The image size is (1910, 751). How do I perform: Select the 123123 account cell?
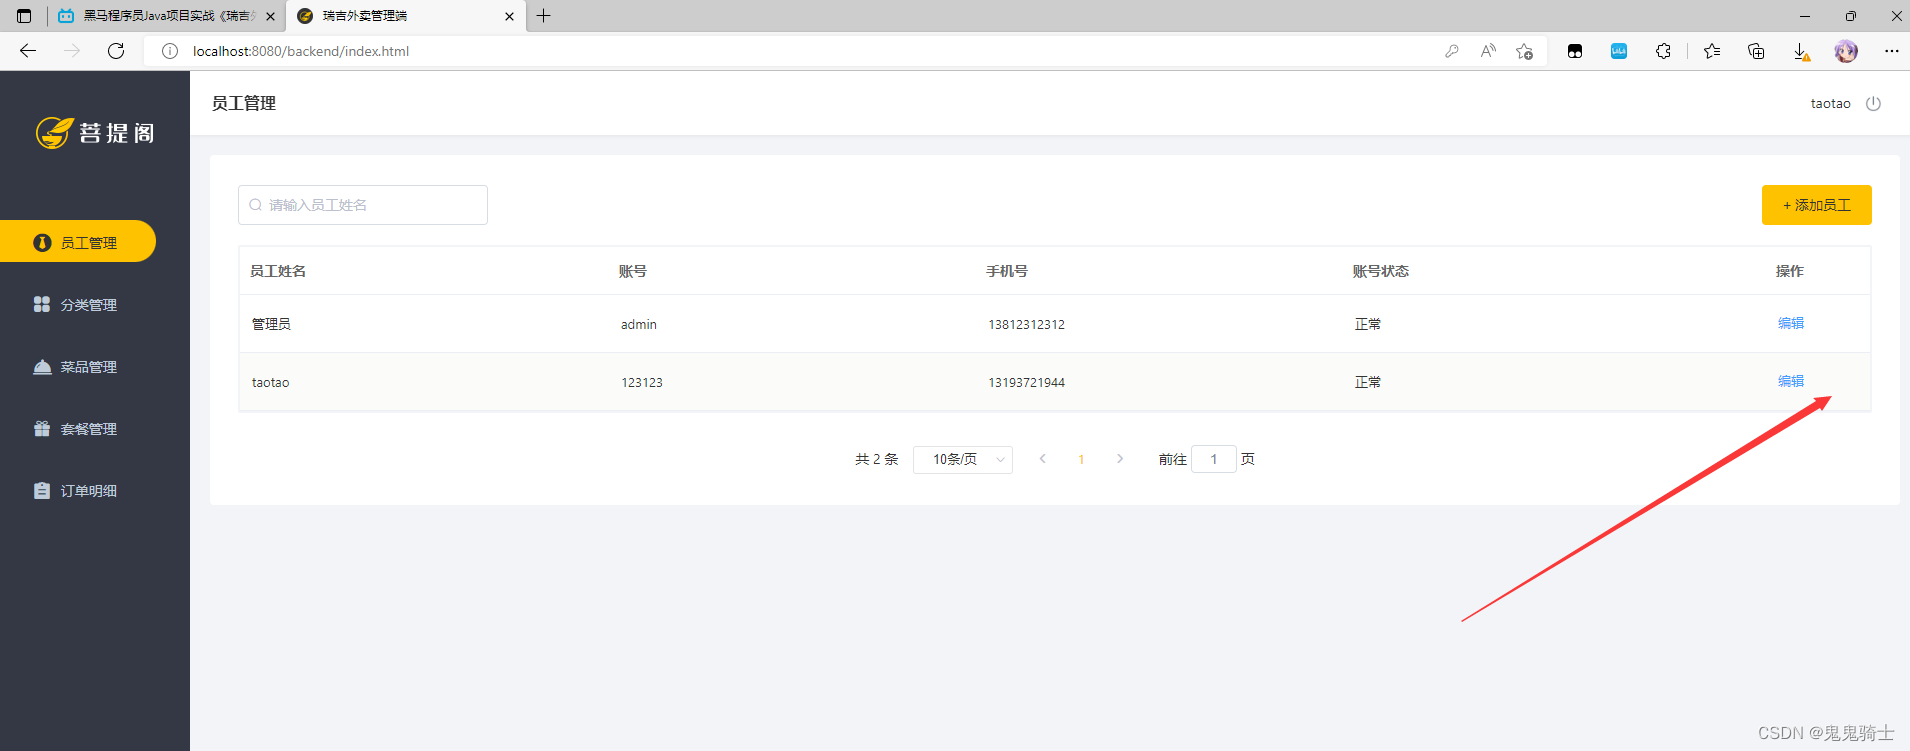(642, 382)
